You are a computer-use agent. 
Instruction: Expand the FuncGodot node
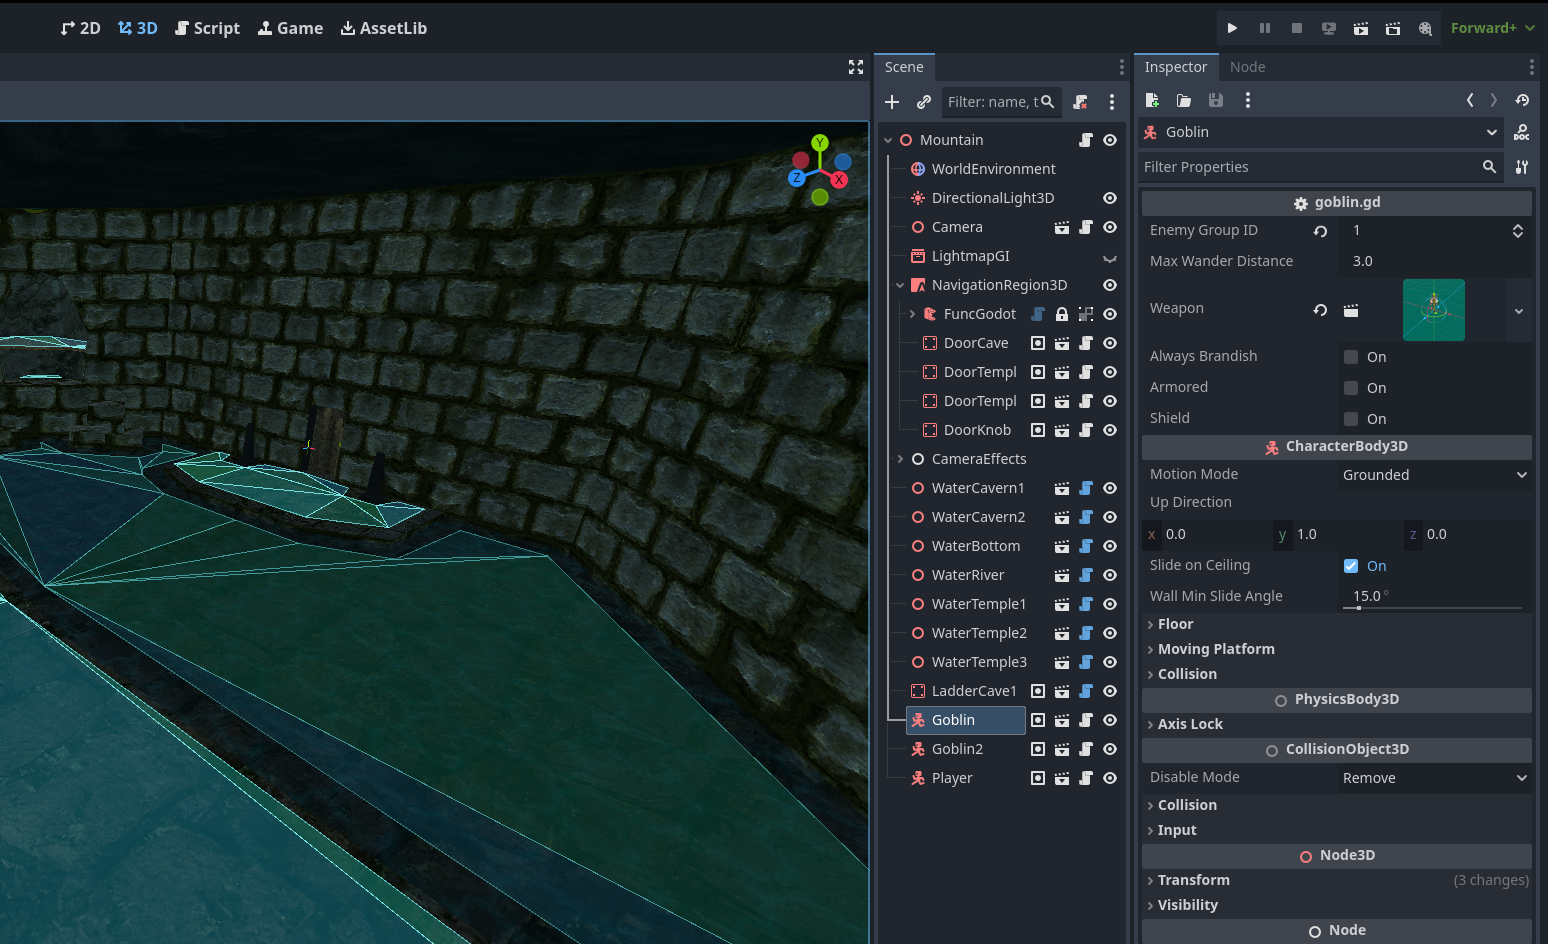coord(912,314)
